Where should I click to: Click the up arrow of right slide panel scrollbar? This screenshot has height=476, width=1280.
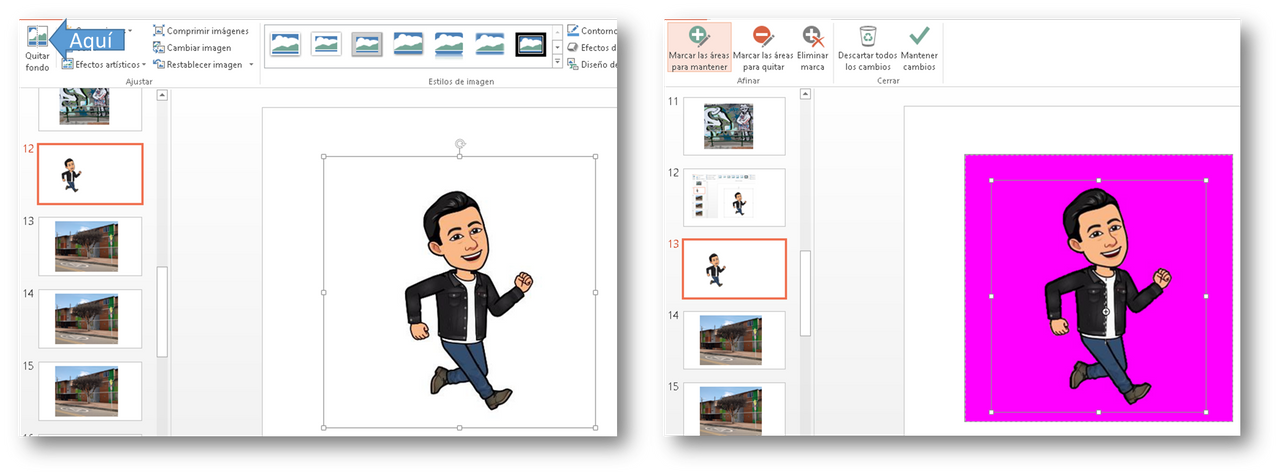(805, 94)
